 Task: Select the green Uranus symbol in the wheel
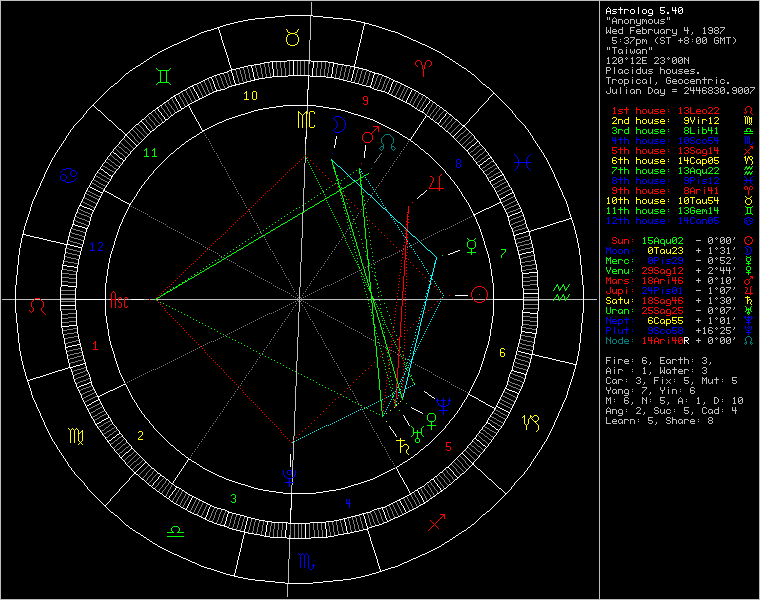point(417,434)
